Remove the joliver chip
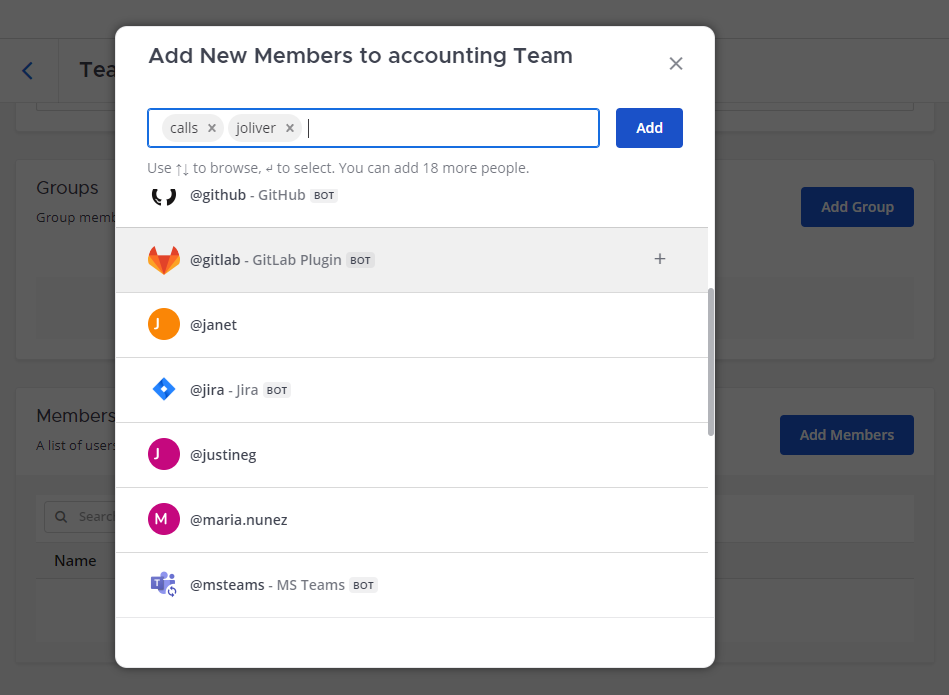949x695 pixels. click(289, 128)
